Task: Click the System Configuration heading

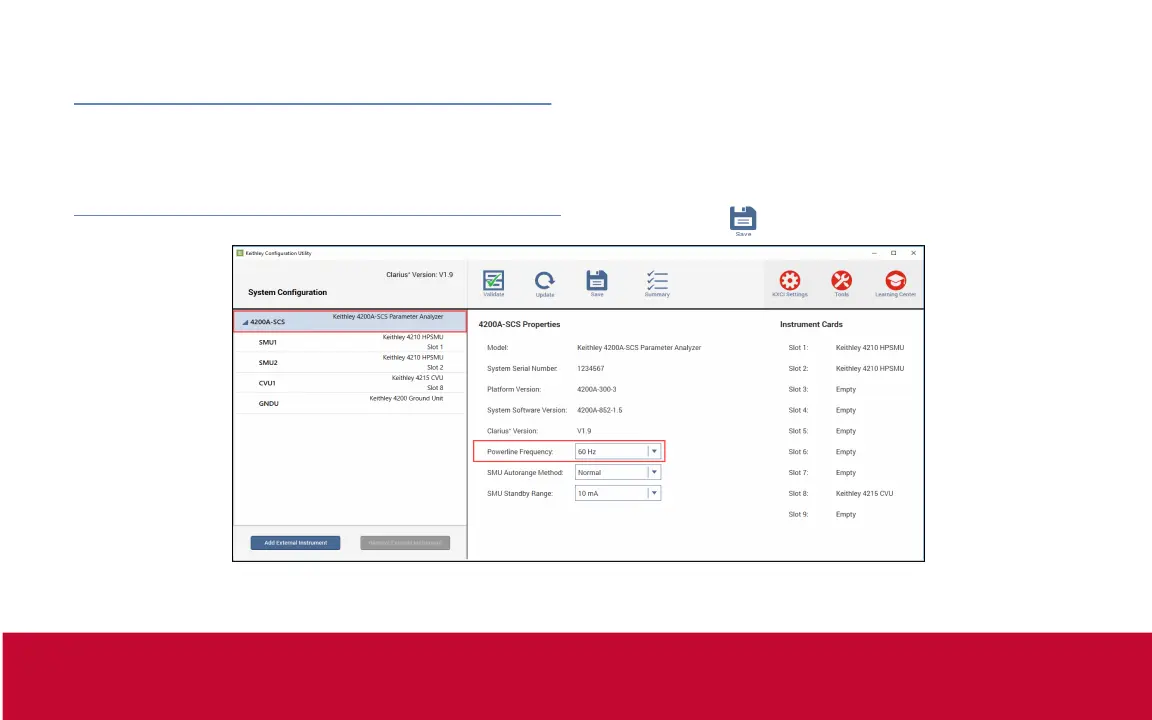Action: 287,292
